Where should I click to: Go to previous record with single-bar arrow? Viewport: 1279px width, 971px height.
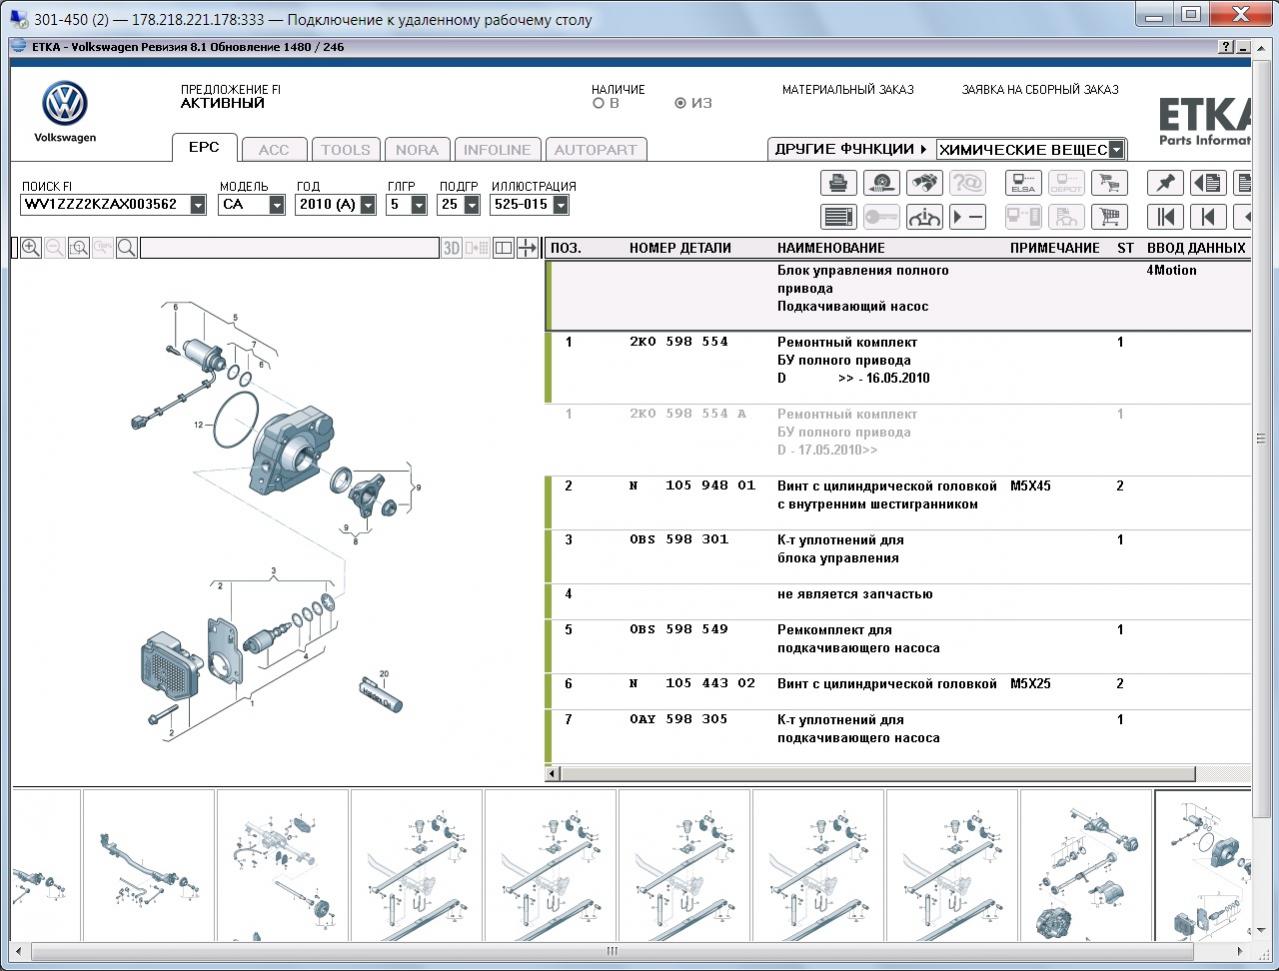coord(1208,217)
